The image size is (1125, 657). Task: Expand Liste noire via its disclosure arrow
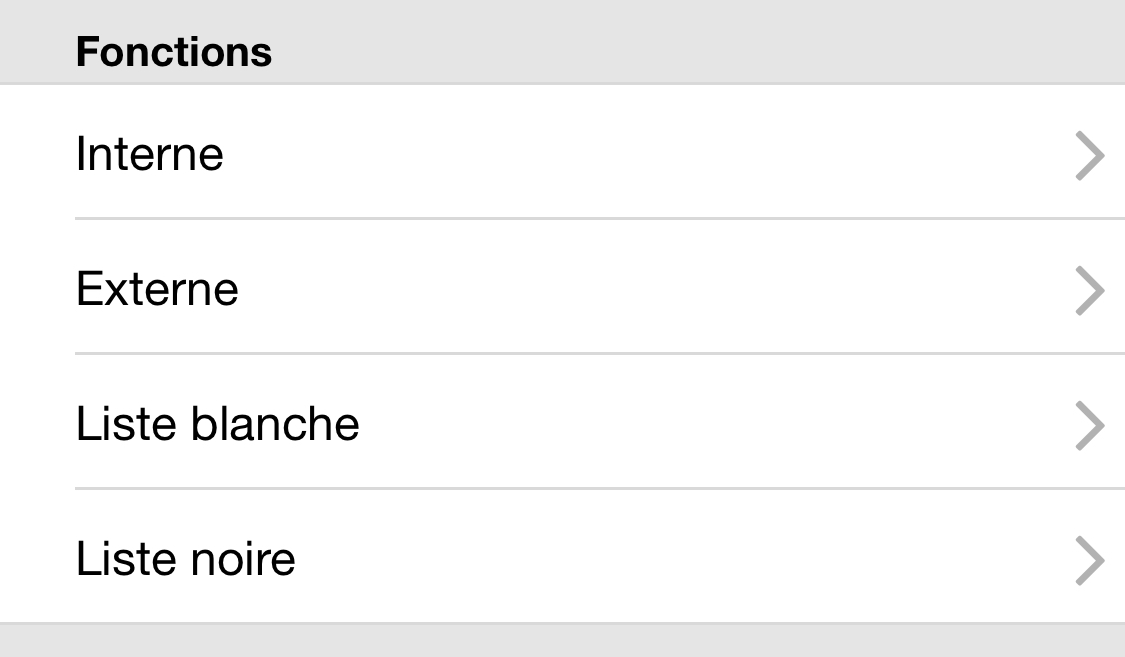click(x=1089, y=561)
